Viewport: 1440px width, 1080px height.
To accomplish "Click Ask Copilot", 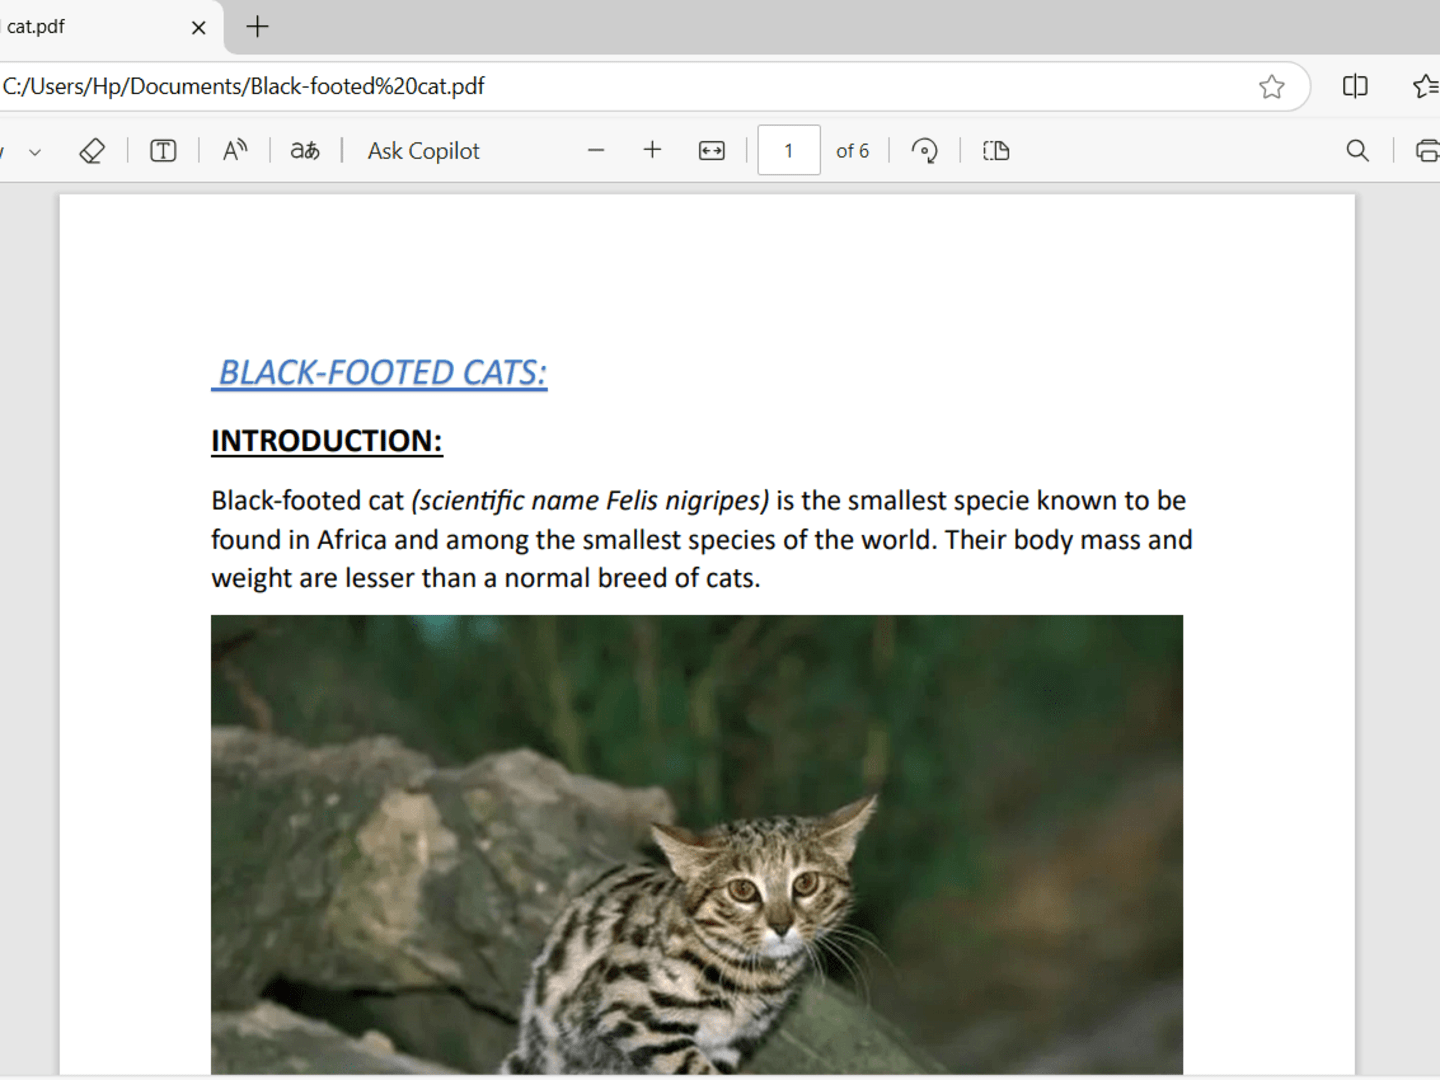I will click(x=424, y=151).
